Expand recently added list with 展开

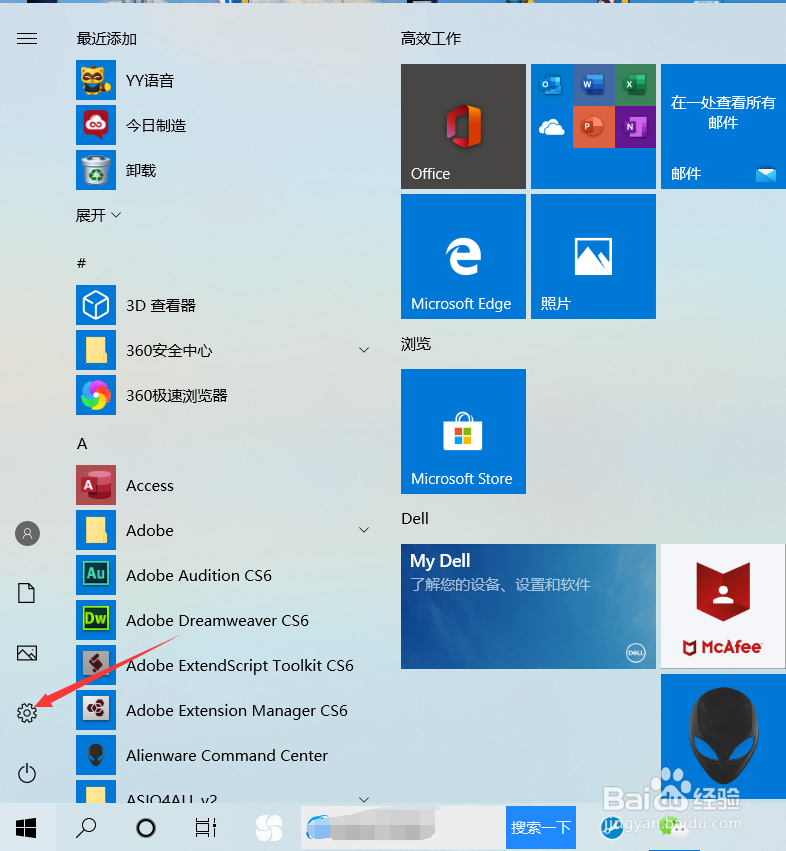98,215
